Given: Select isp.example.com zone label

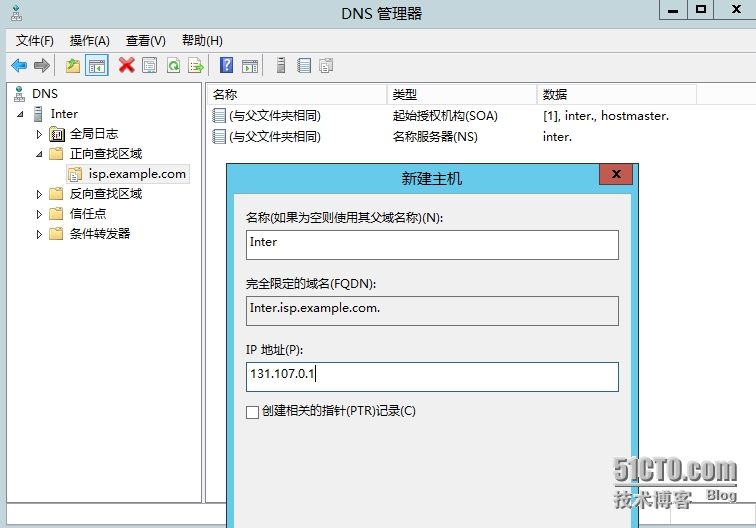Looking at the screenshot, I should pos(137,174).
